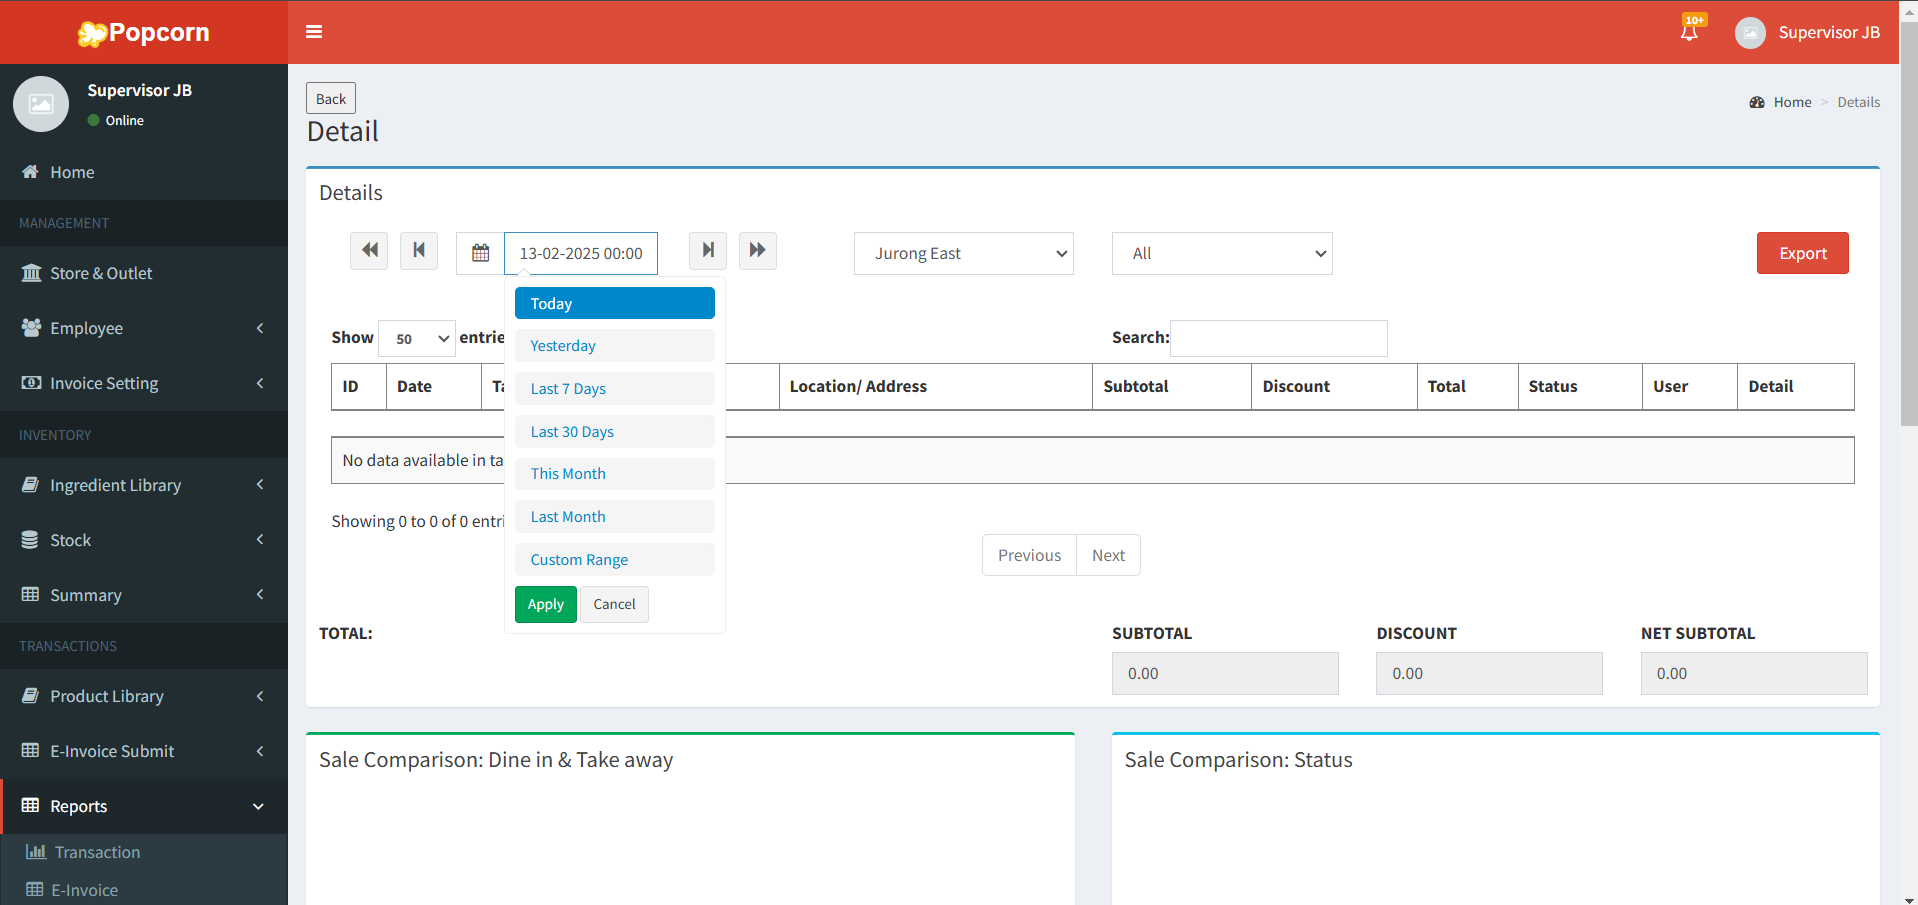Open the calendar icon date picker
Screen dimensions: 1918x905
[x=481, y=253]
